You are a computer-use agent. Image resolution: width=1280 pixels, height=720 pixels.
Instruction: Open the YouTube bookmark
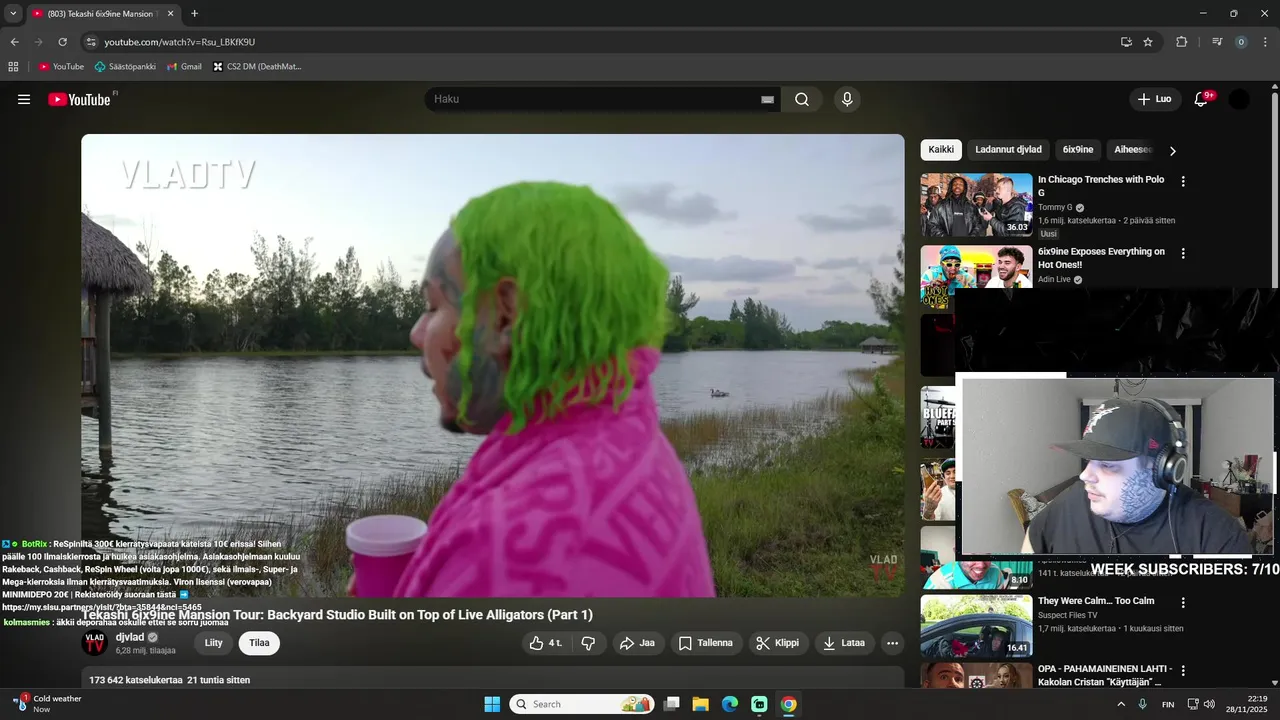61,67
